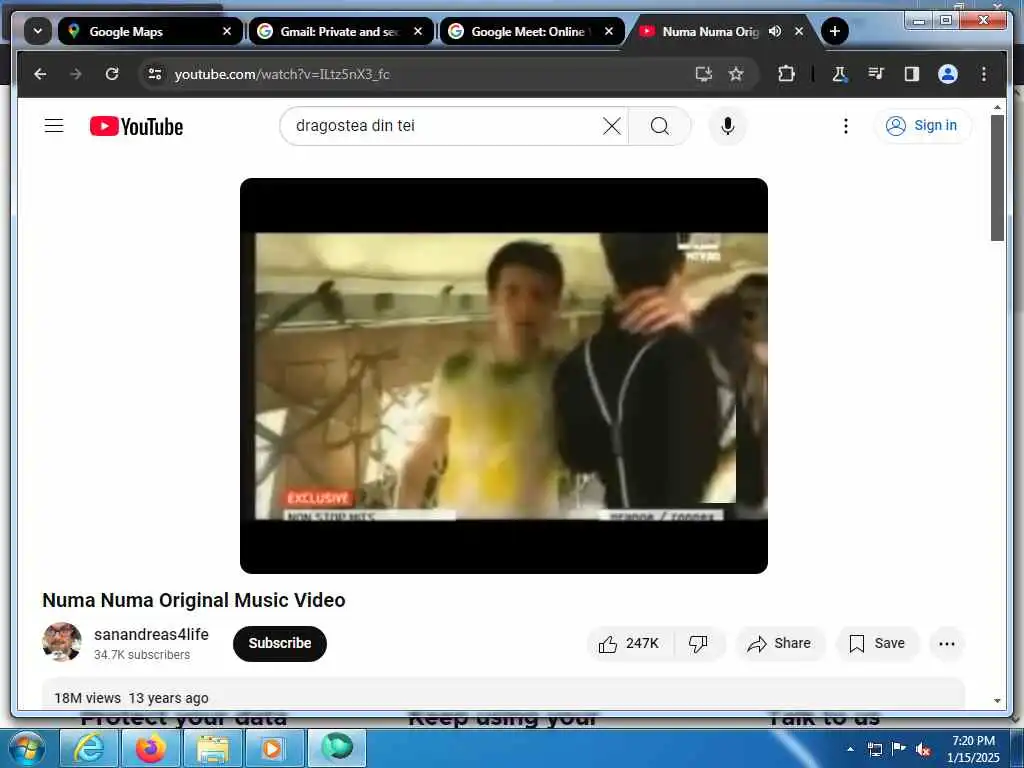Screen dimensions: 1024x768
Task: Click the Sign in button
Action: 921,125
